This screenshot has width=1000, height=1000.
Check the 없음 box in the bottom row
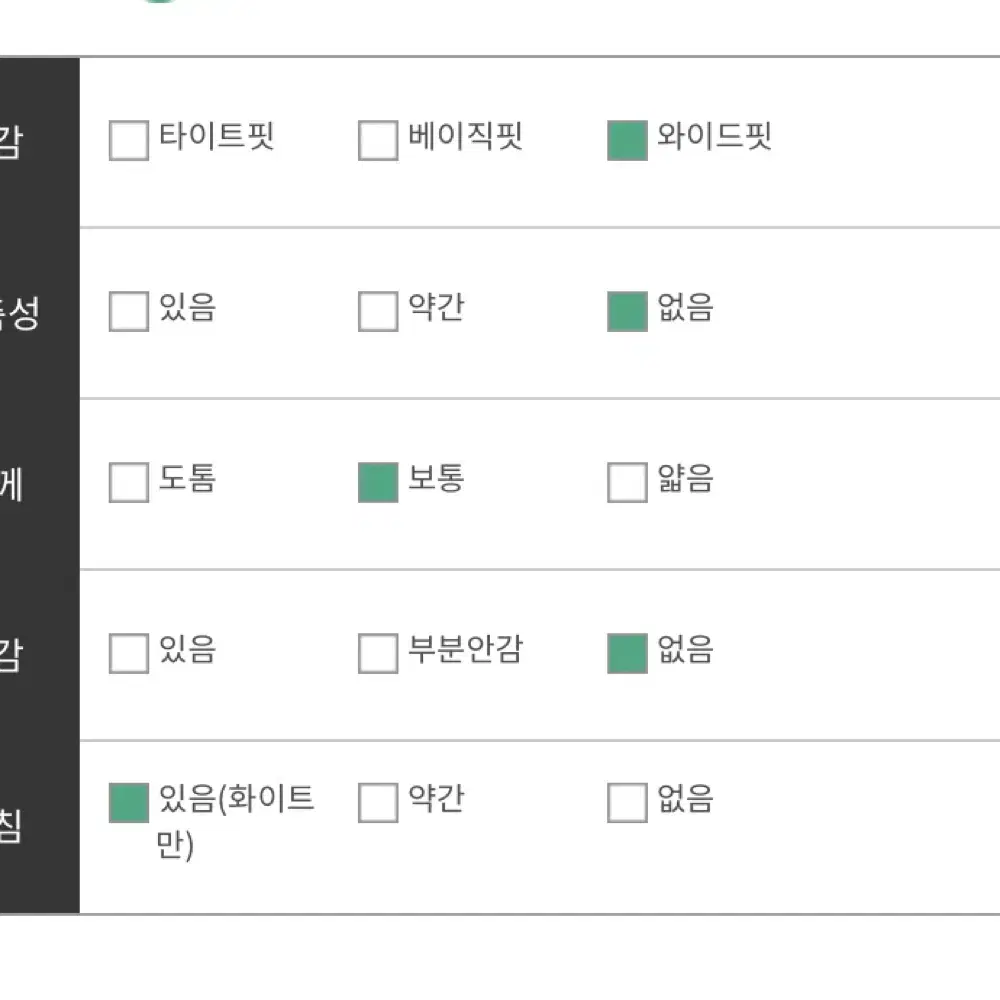[628, 803]
